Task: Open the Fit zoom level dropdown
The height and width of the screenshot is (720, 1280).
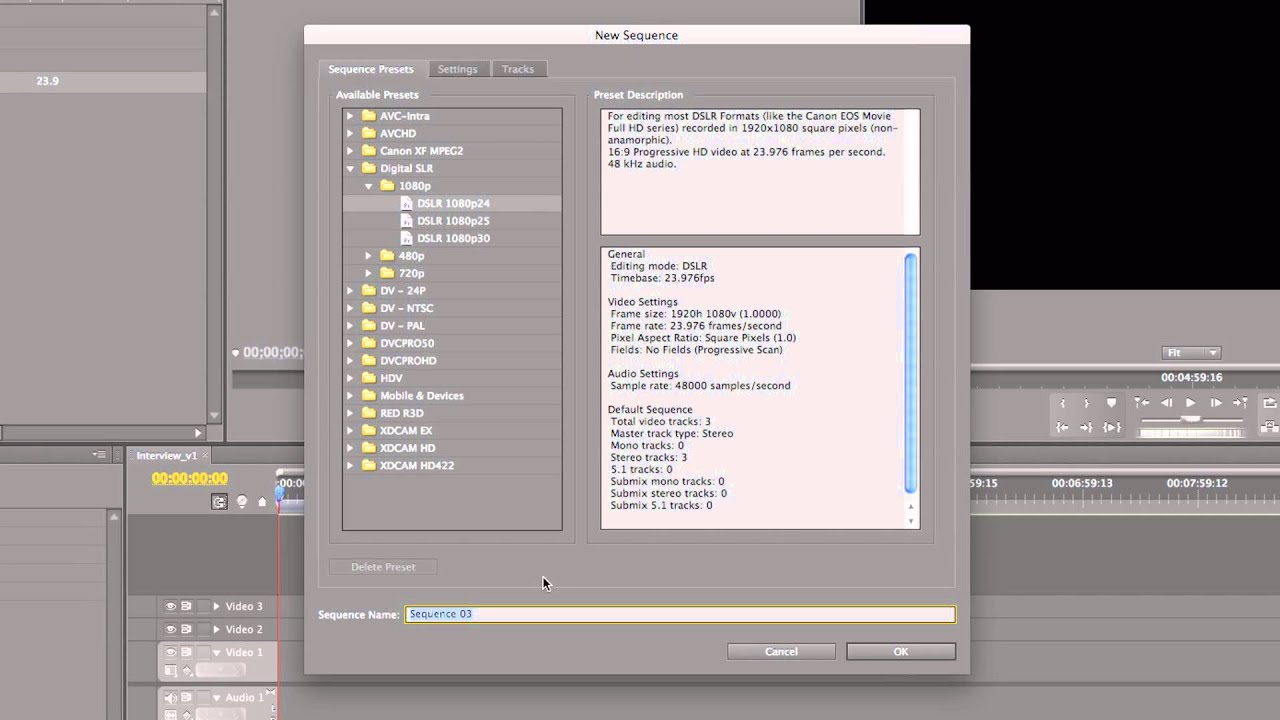Action: pyautogui.click(x=1191, y=353)
